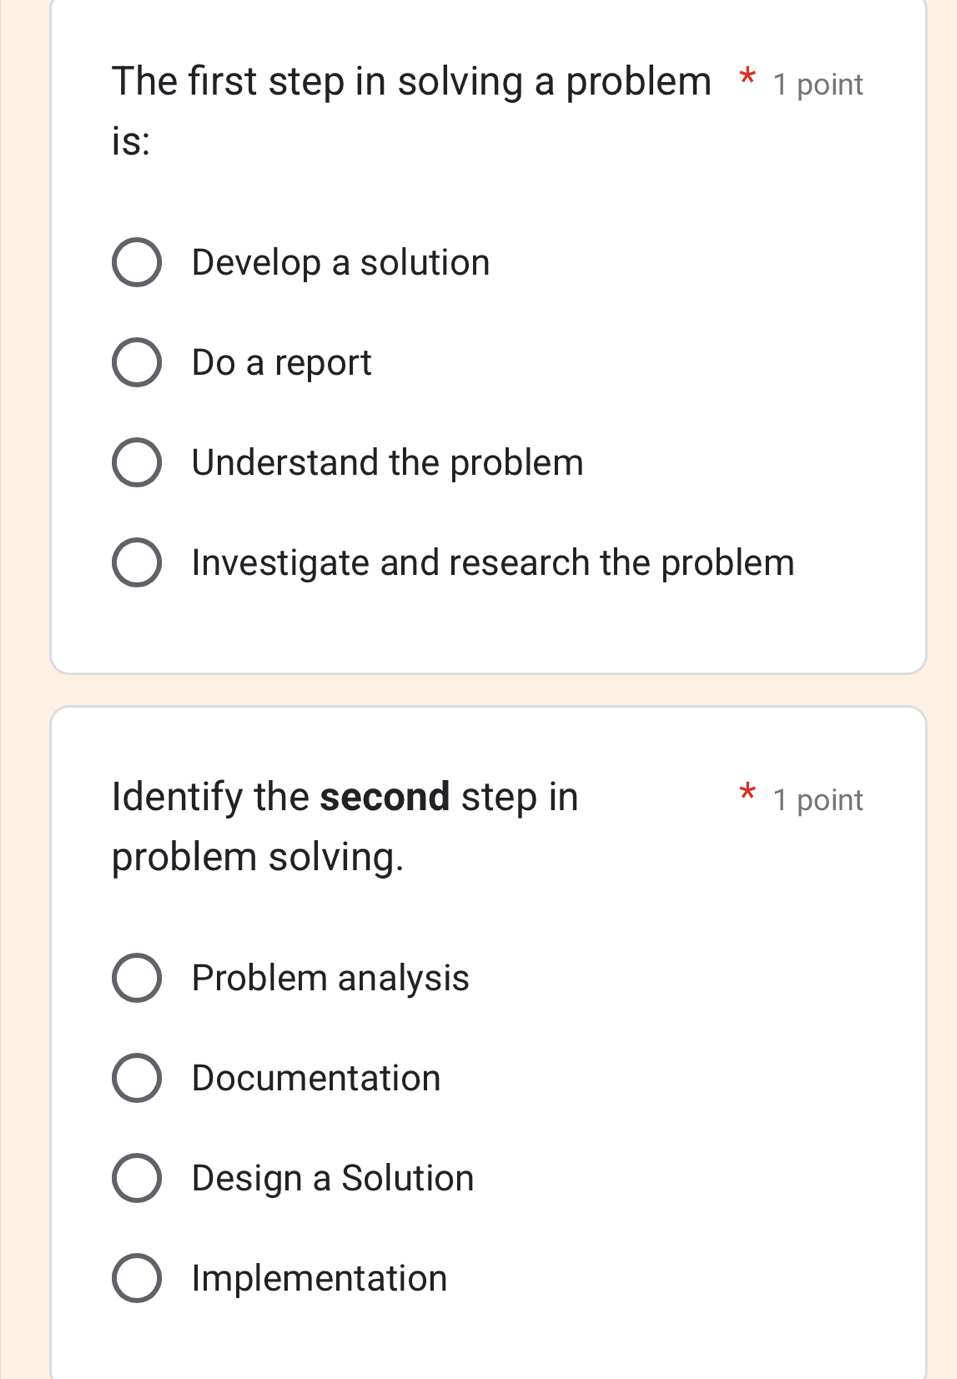Click the "1 point" label of first question
Screen dimensions: 957x1379
click(817, 85)
